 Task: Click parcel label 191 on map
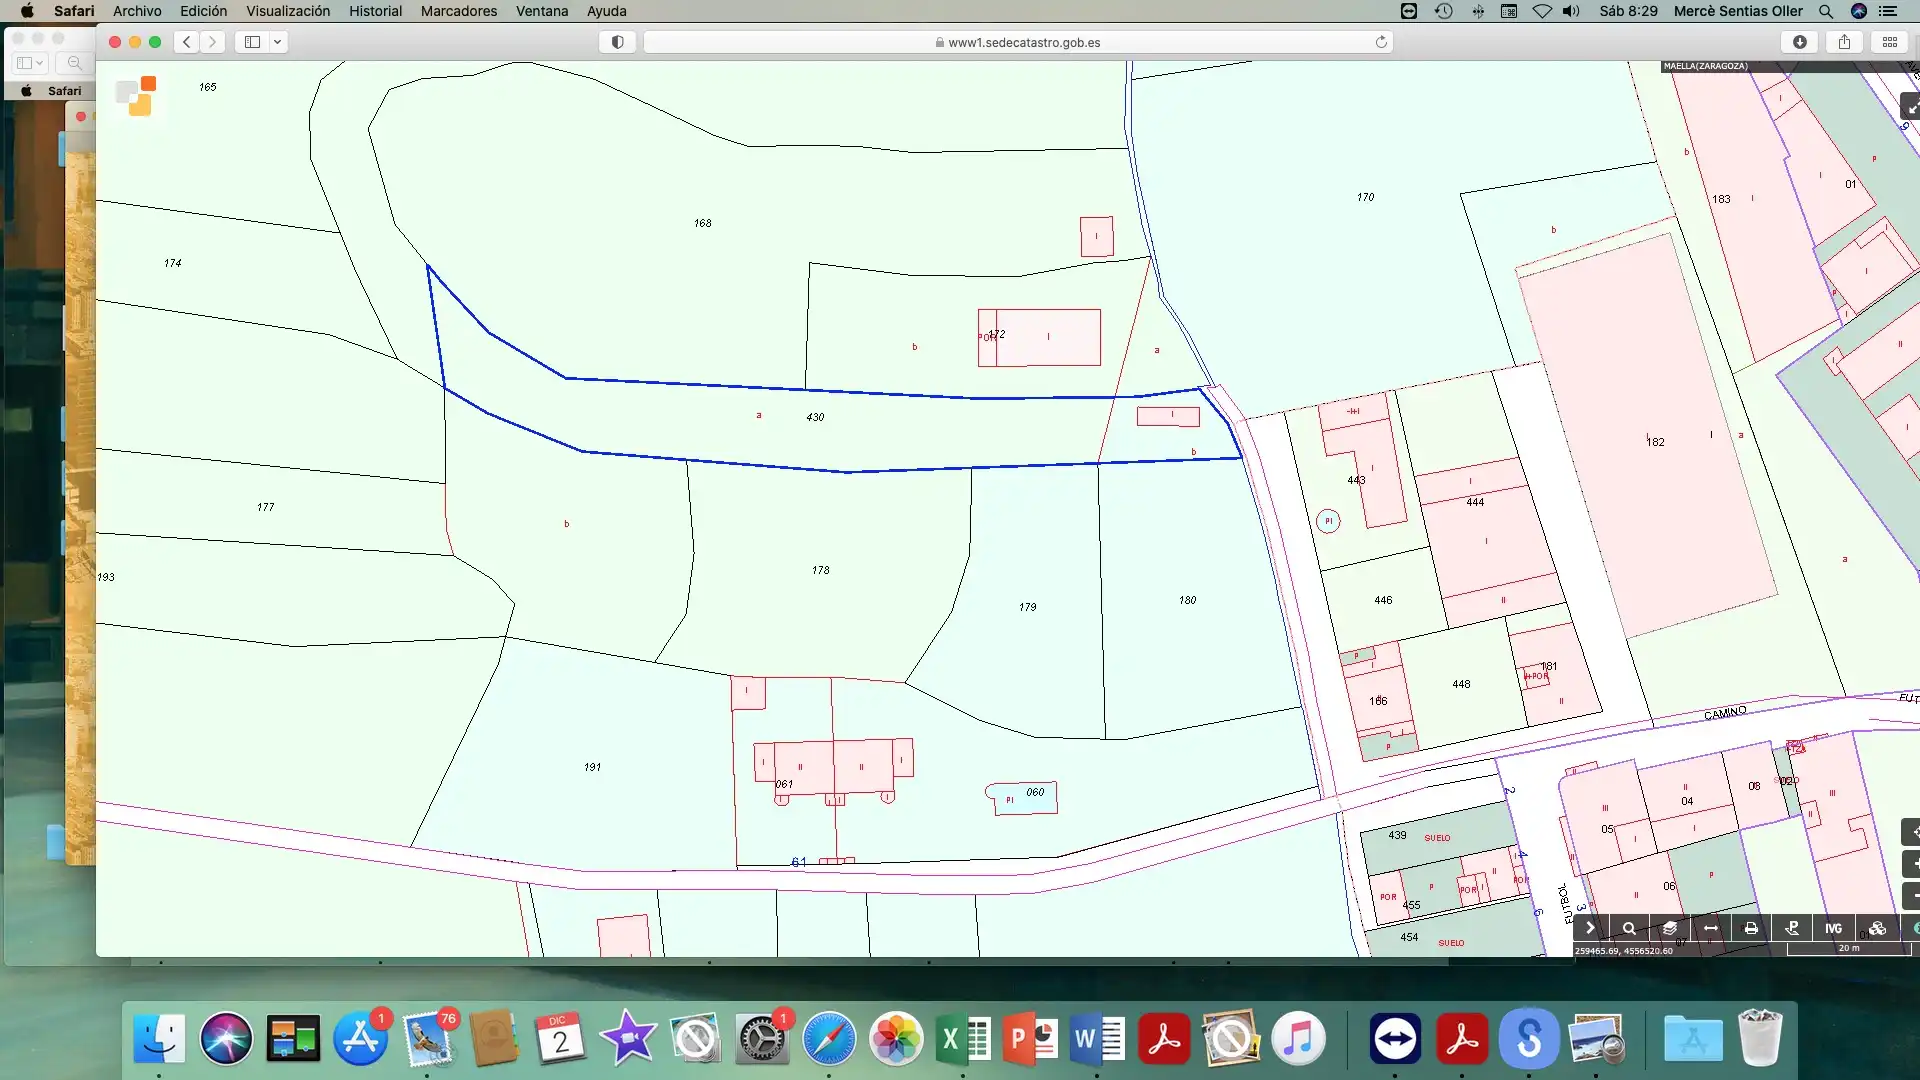click(593, 767)
